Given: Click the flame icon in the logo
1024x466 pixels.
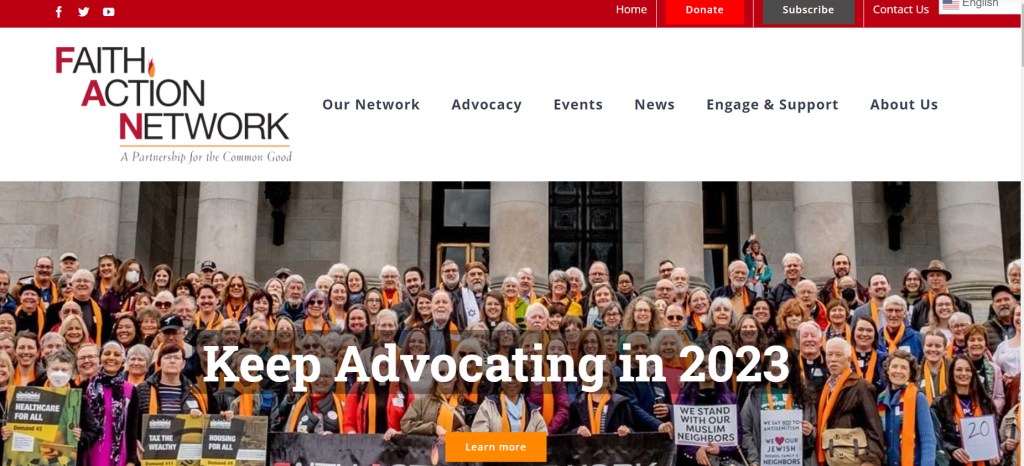Looking at the screenshot, I should click(152, 67).
